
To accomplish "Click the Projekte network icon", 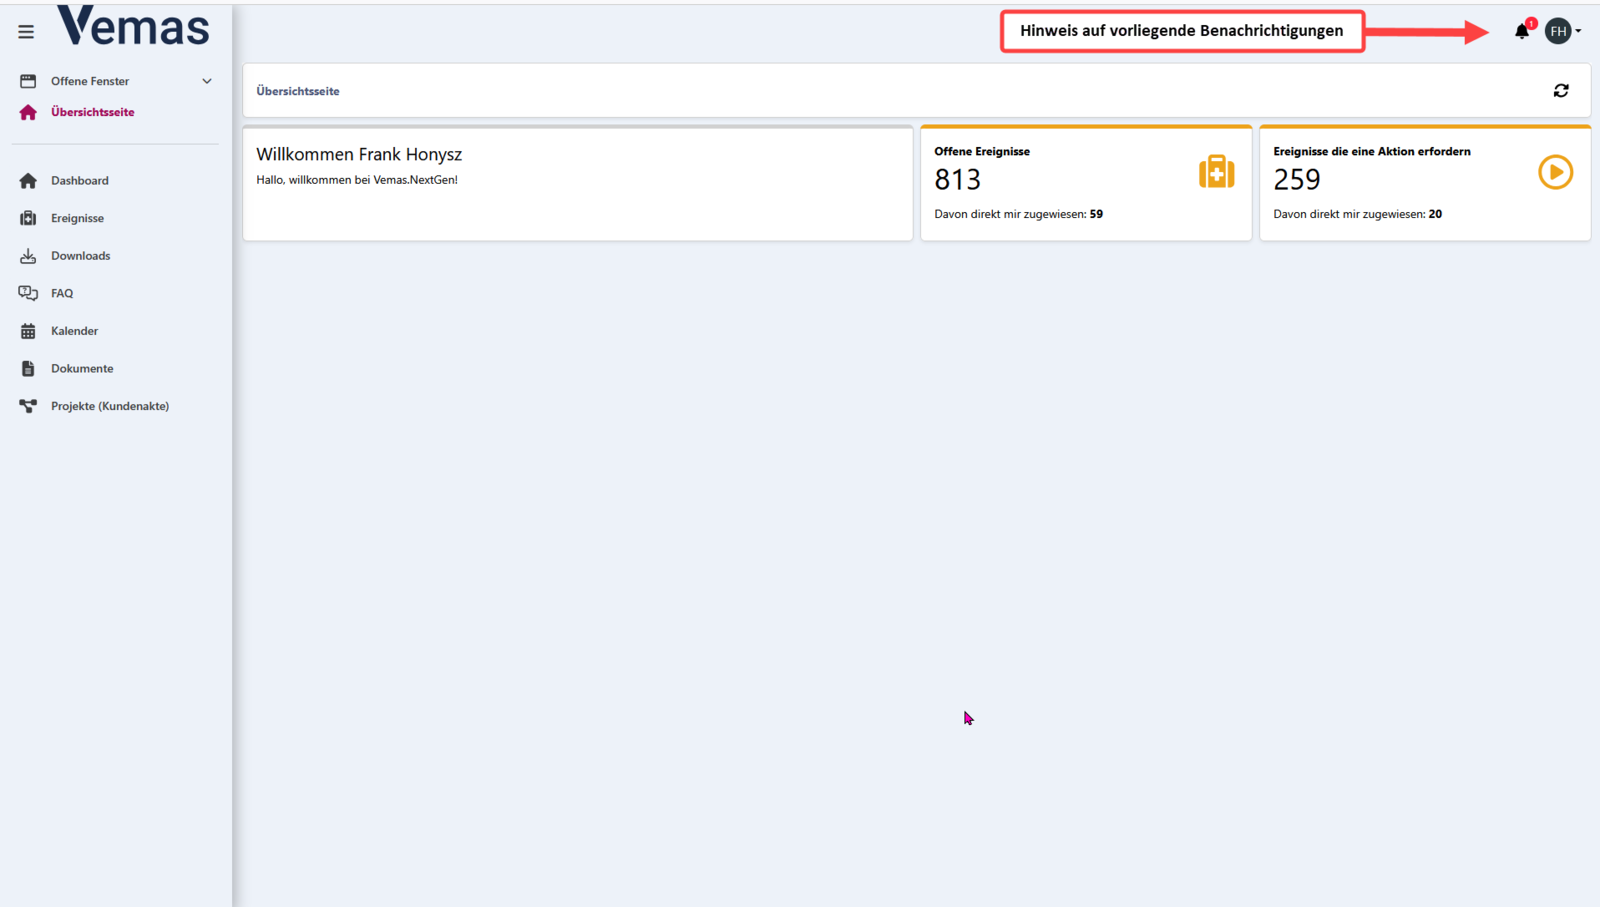I will coord(28,406).
